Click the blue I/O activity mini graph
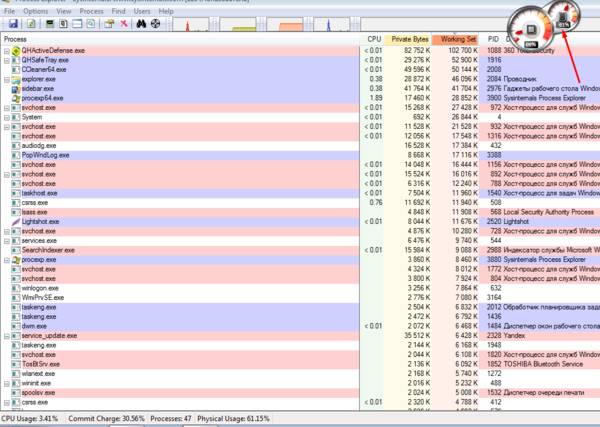This screenshot has width=600, height=427. tap(331, 24)
